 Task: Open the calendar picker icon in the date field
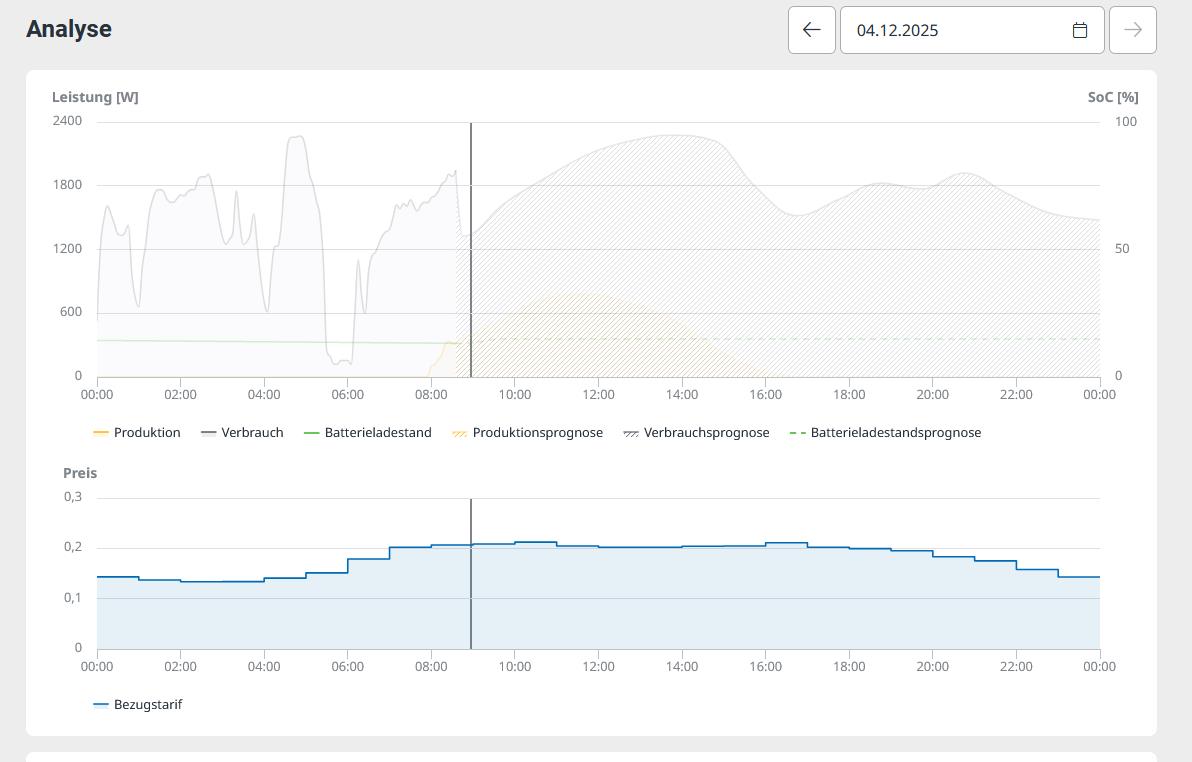1079,30
